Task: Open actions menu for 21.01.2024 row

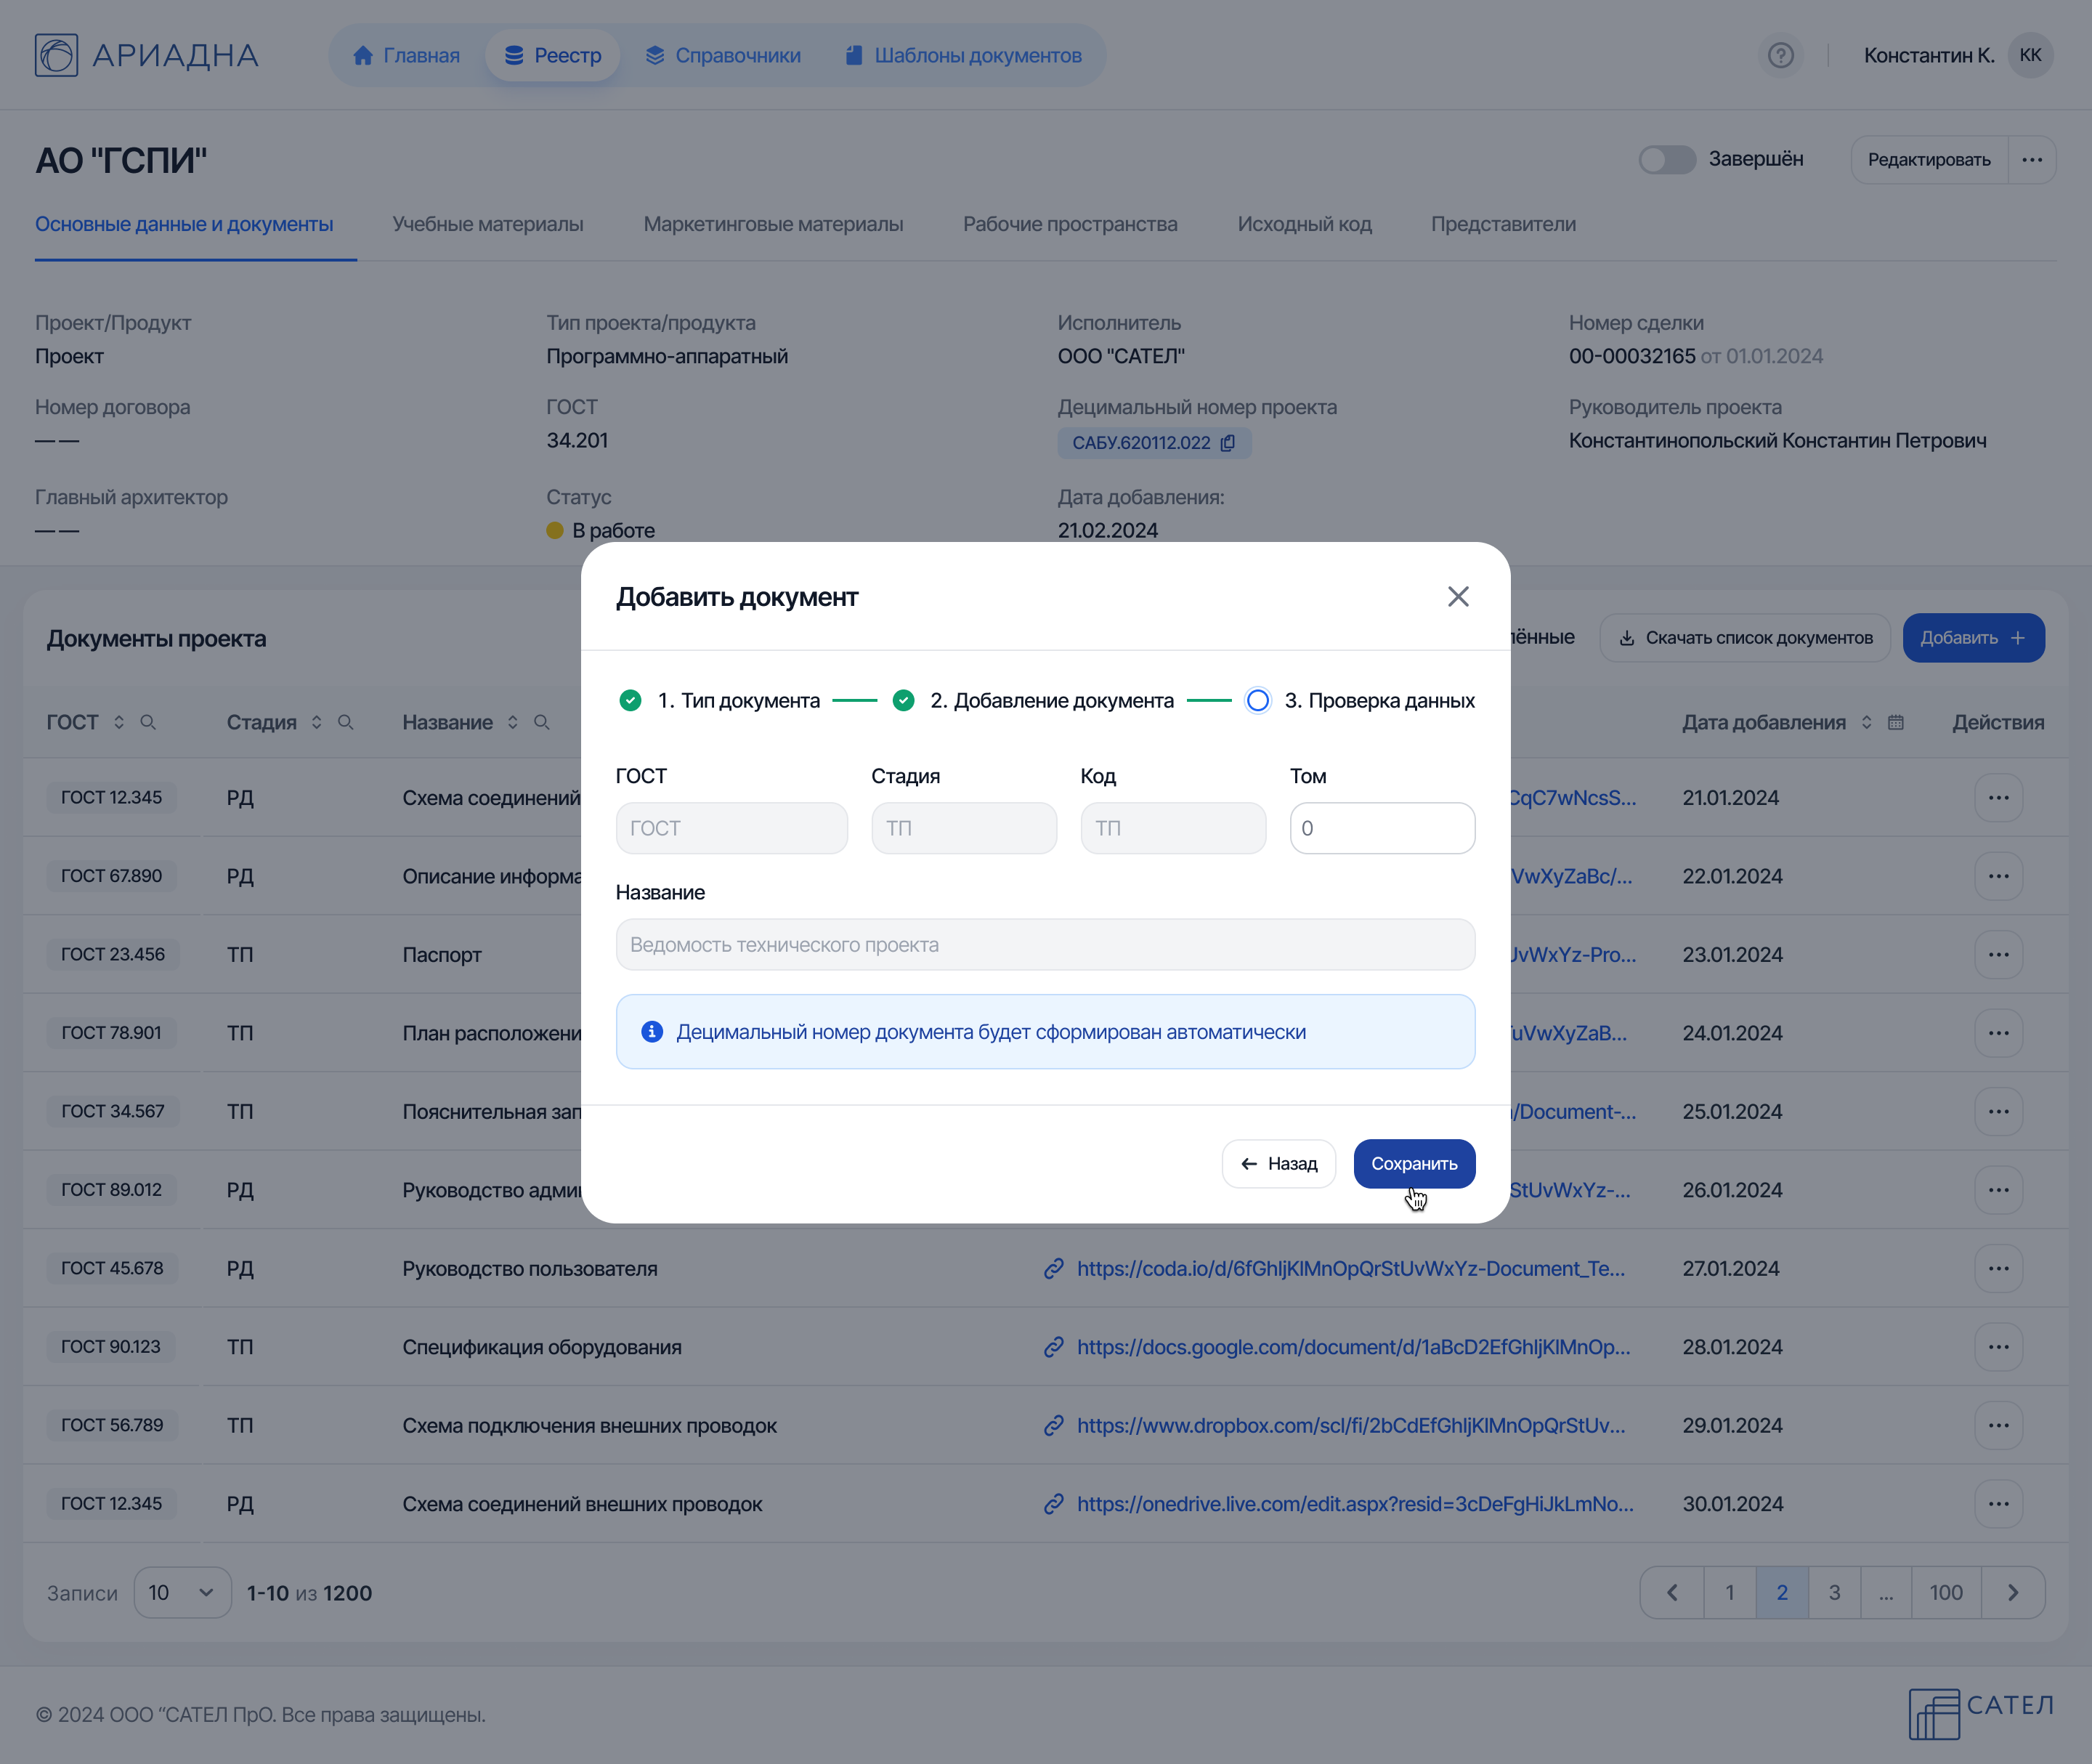Action: [1999, 798]
